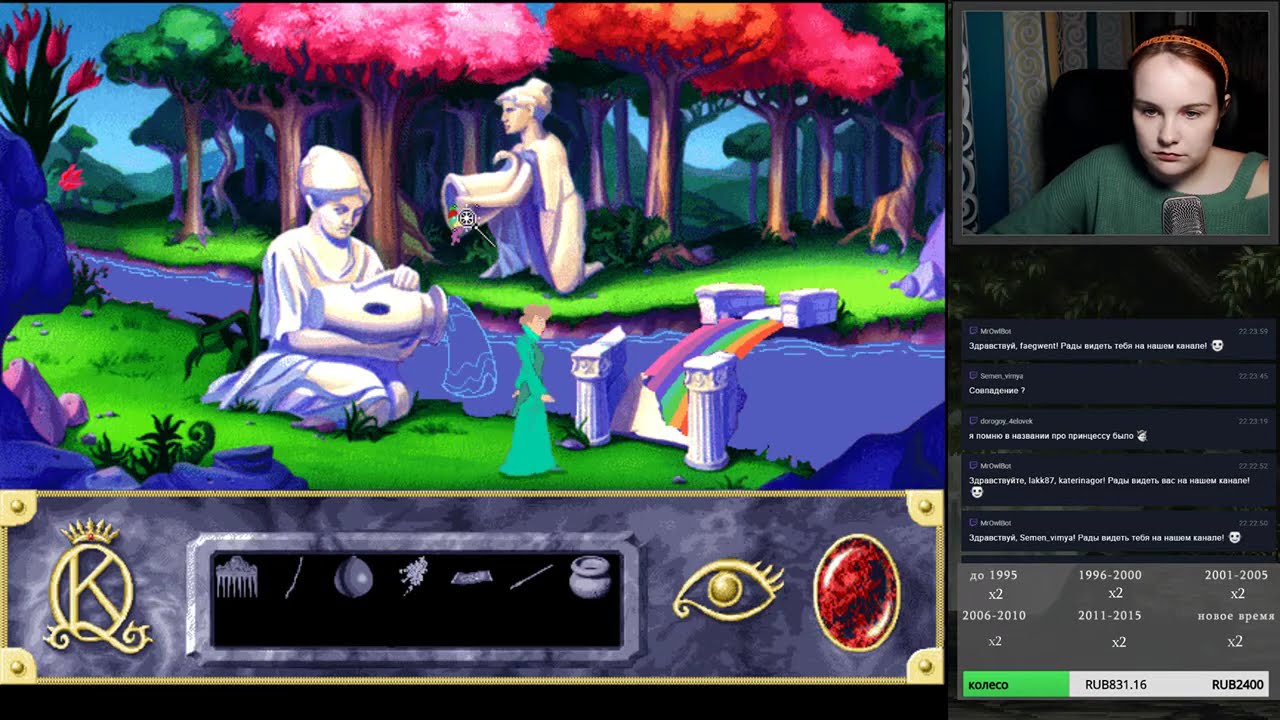Click Twitch icon on the 22:23:59 MrOwlBot message
The width and height of the screenshot is (1280, 720).
click(974, 331)
